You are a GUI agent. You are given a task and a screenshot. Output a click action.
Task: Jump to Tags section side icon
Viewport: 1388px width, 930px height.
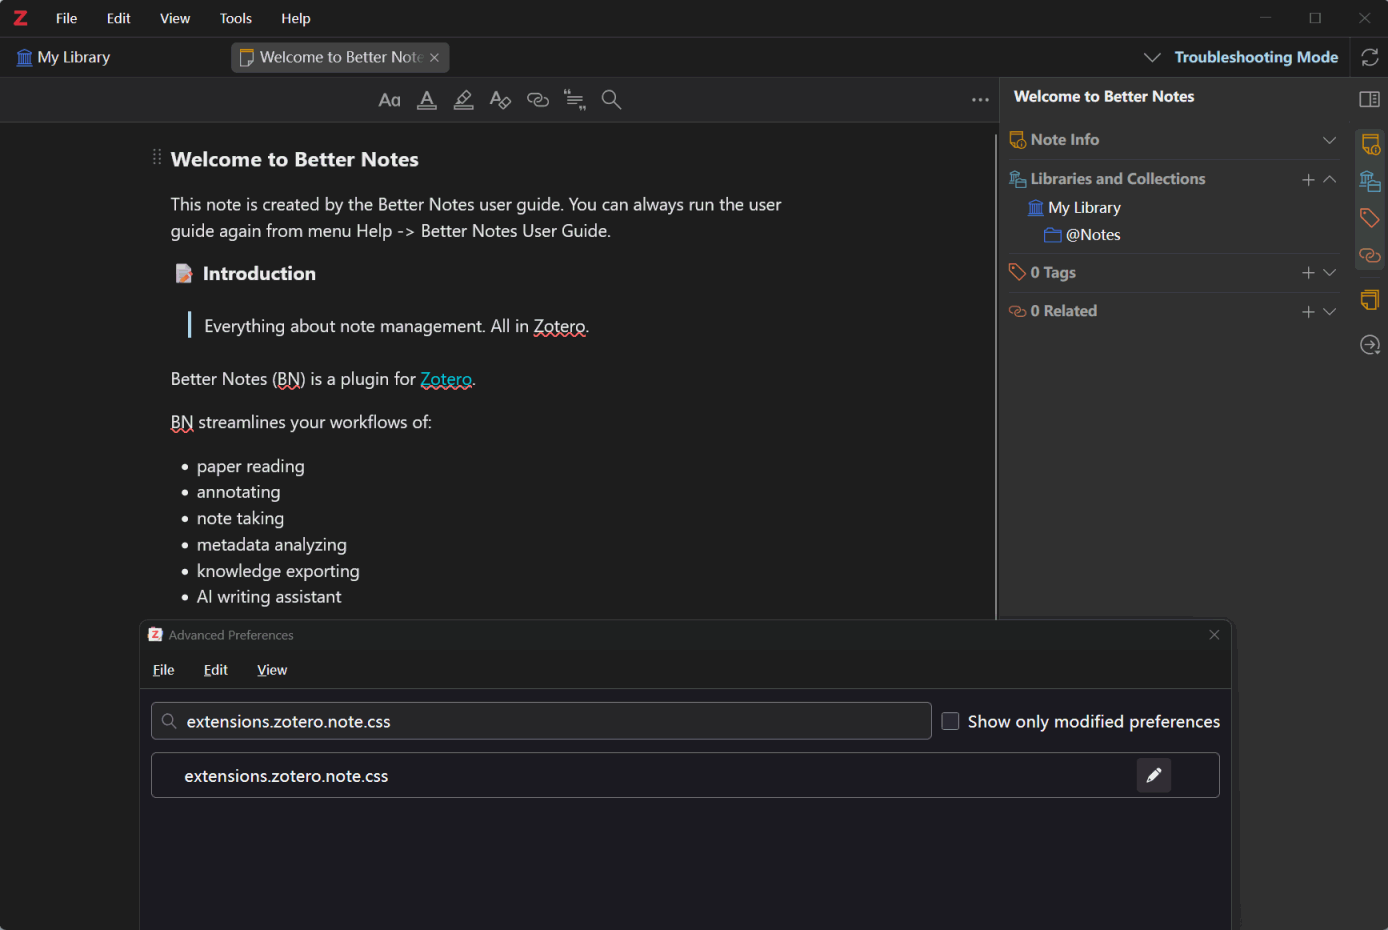point(1370,218)
